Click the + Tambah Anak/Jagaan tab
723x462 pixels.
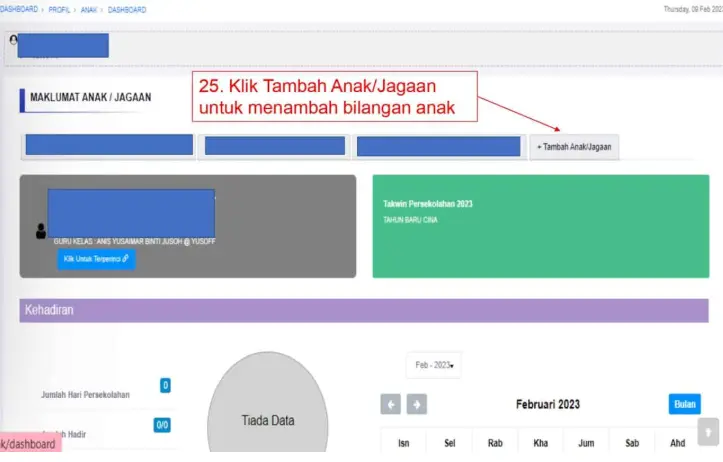click(574, 147)
